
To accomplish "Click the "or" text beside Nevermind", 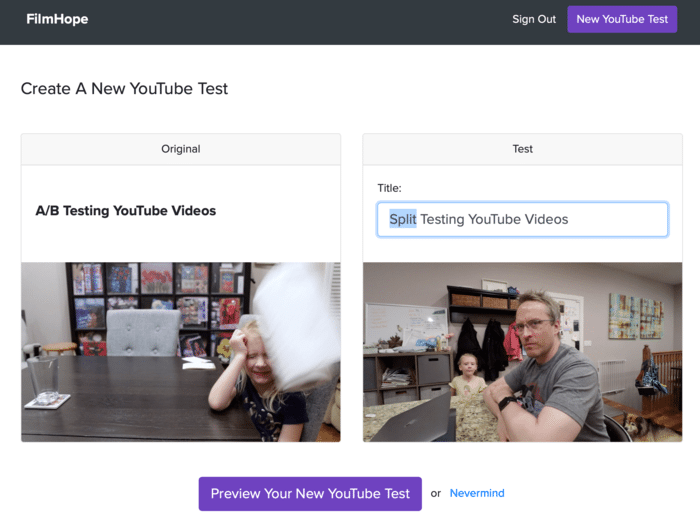I will (x=435, y=493).
